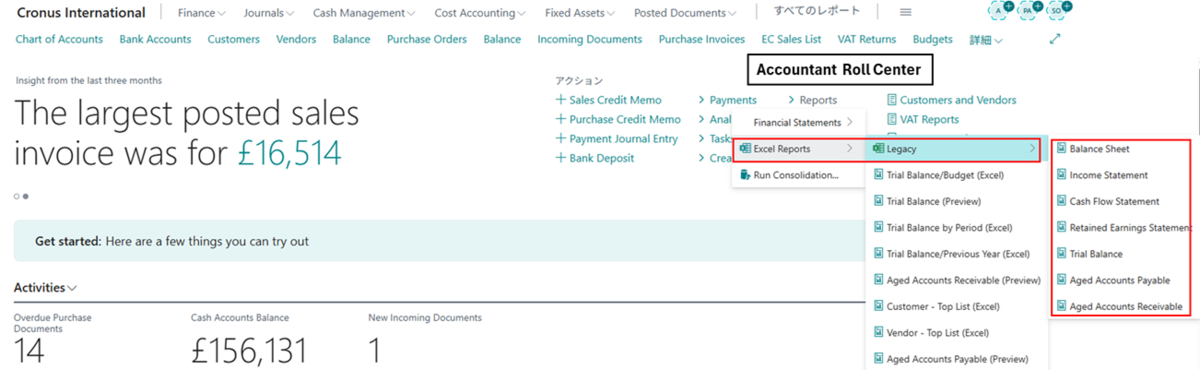Image resolution: width=1200 pixels, height=370 pixels.
Task: Click the Trial Balance/Budget (Excel) report icon
Action: coord(879,175)
